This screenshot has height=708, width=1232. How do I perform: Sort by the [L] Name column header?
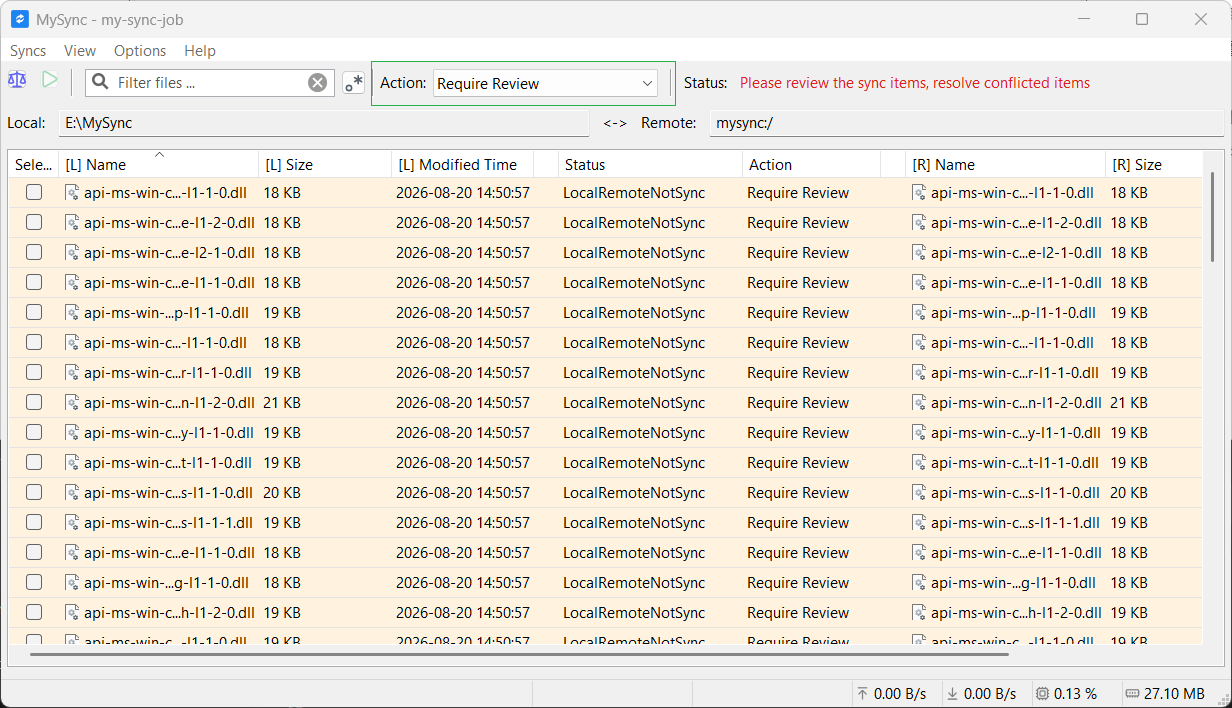[x=158, y=165]
